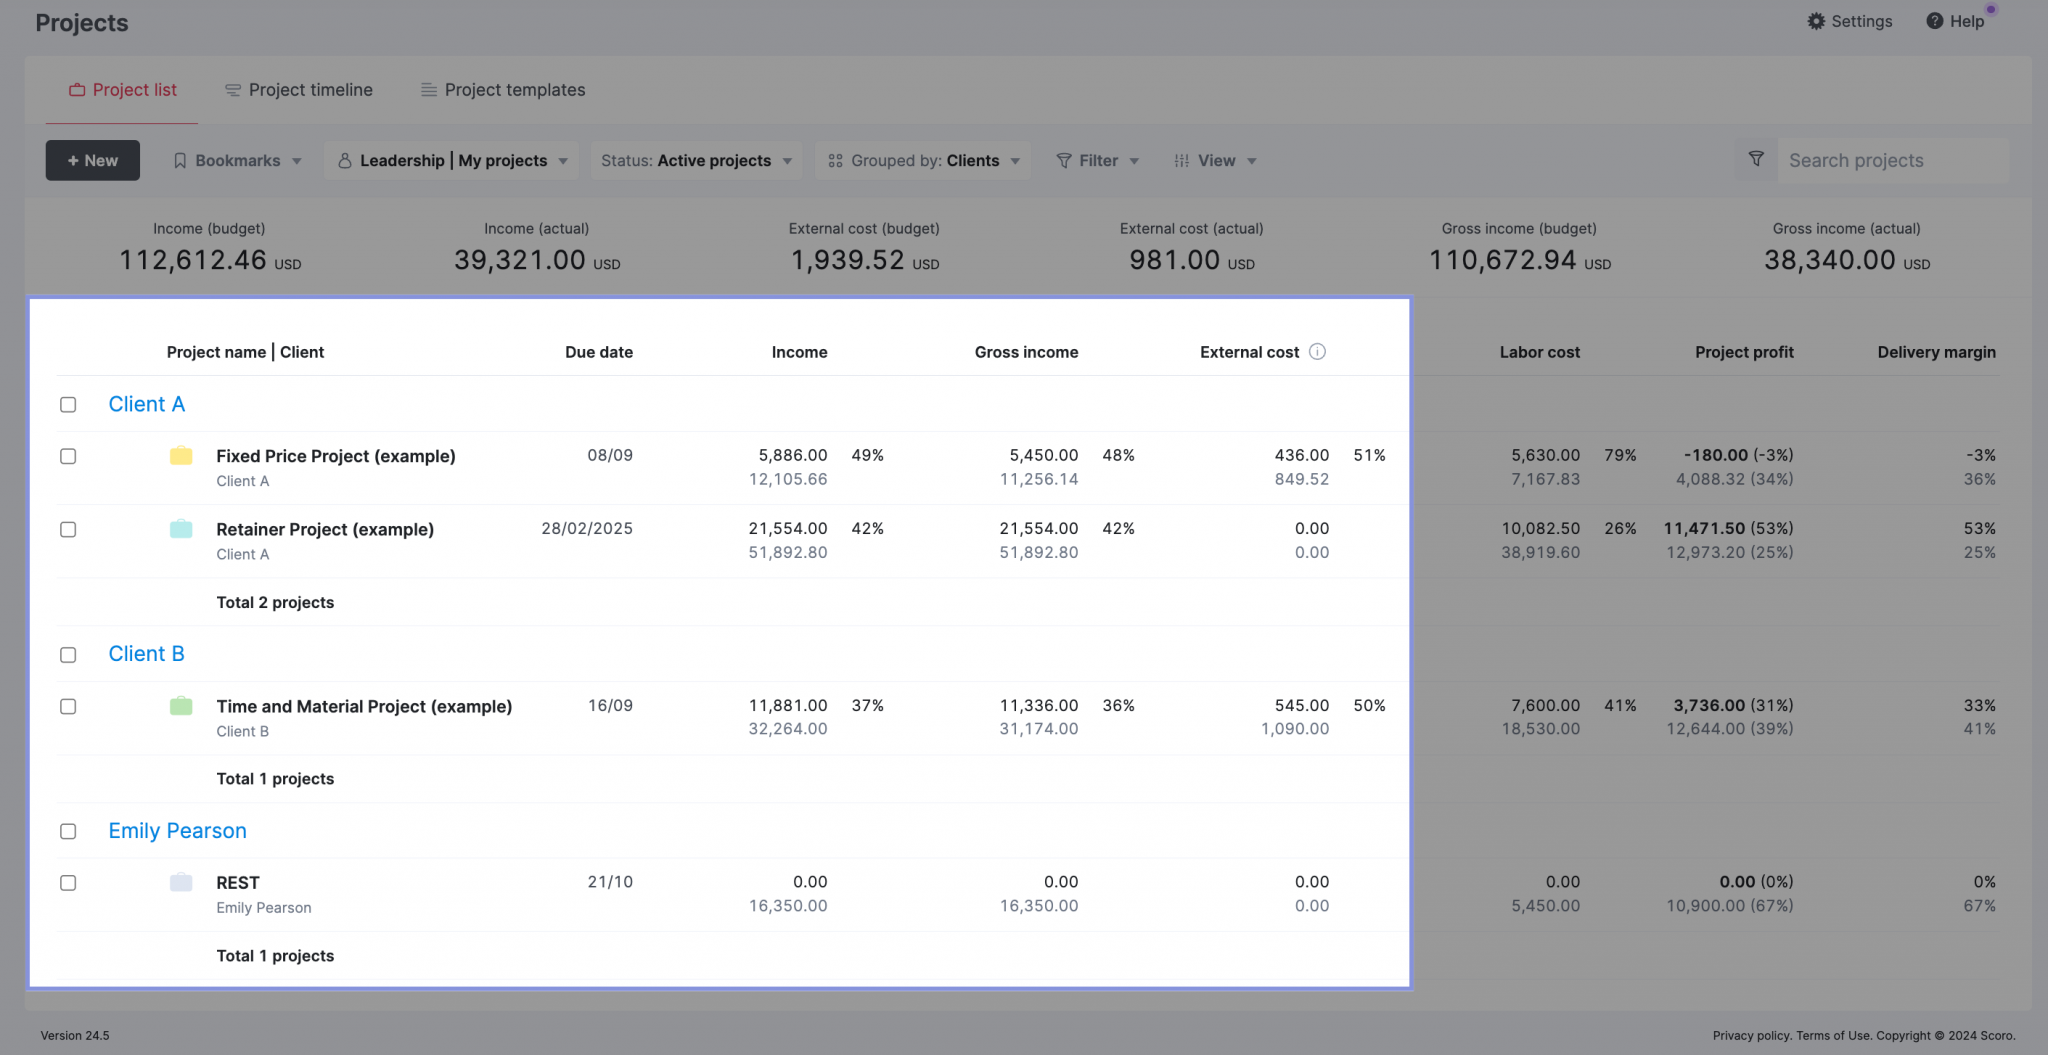Expand the Status: Active projects dropdown
Screen dimensions: 2048x1055
click(x=696, y=160)
